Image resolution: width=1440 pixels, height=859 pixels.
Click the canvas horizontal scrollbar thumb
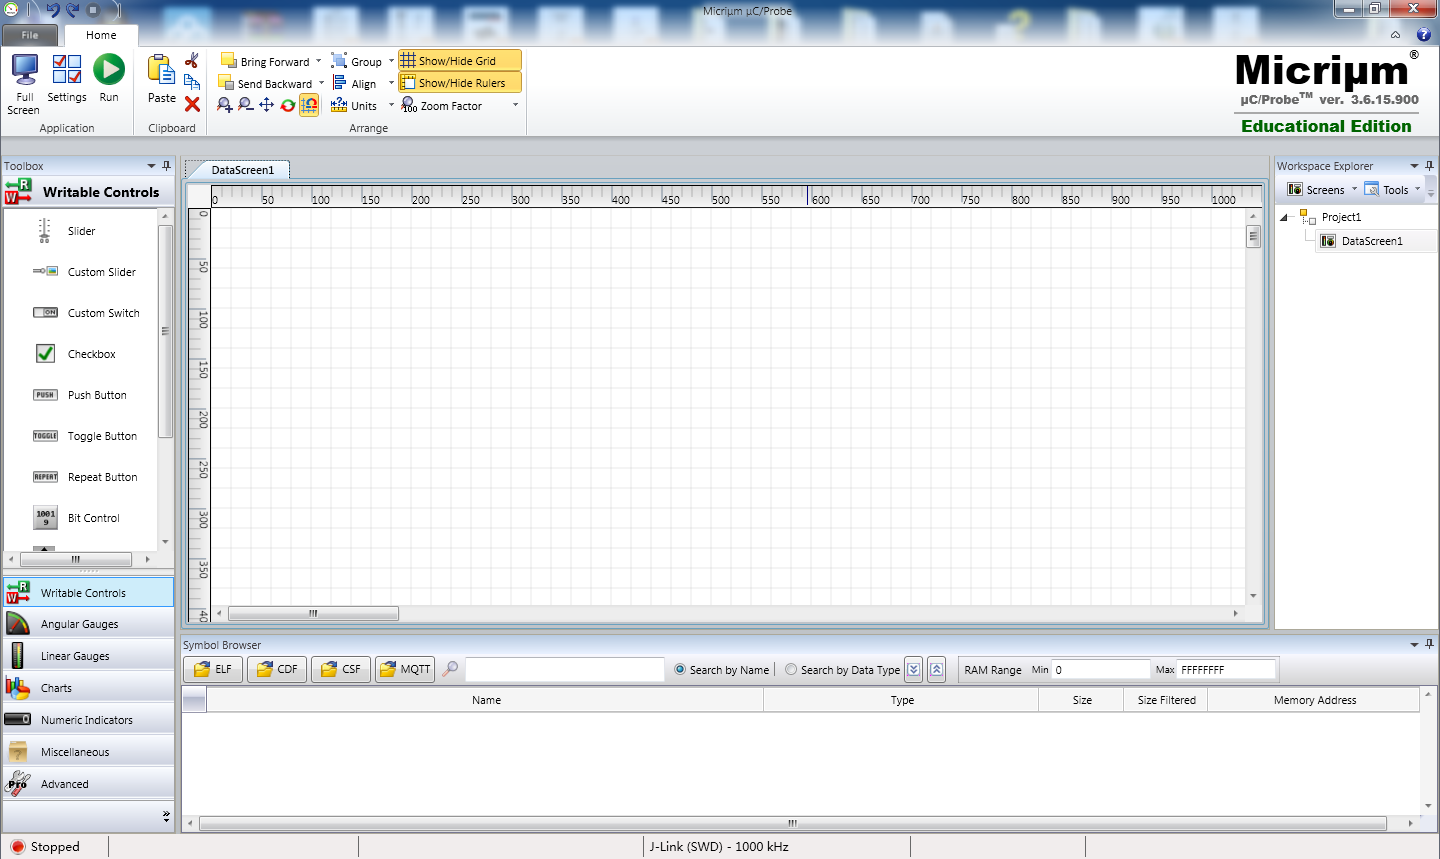click(x=313, y=613)
